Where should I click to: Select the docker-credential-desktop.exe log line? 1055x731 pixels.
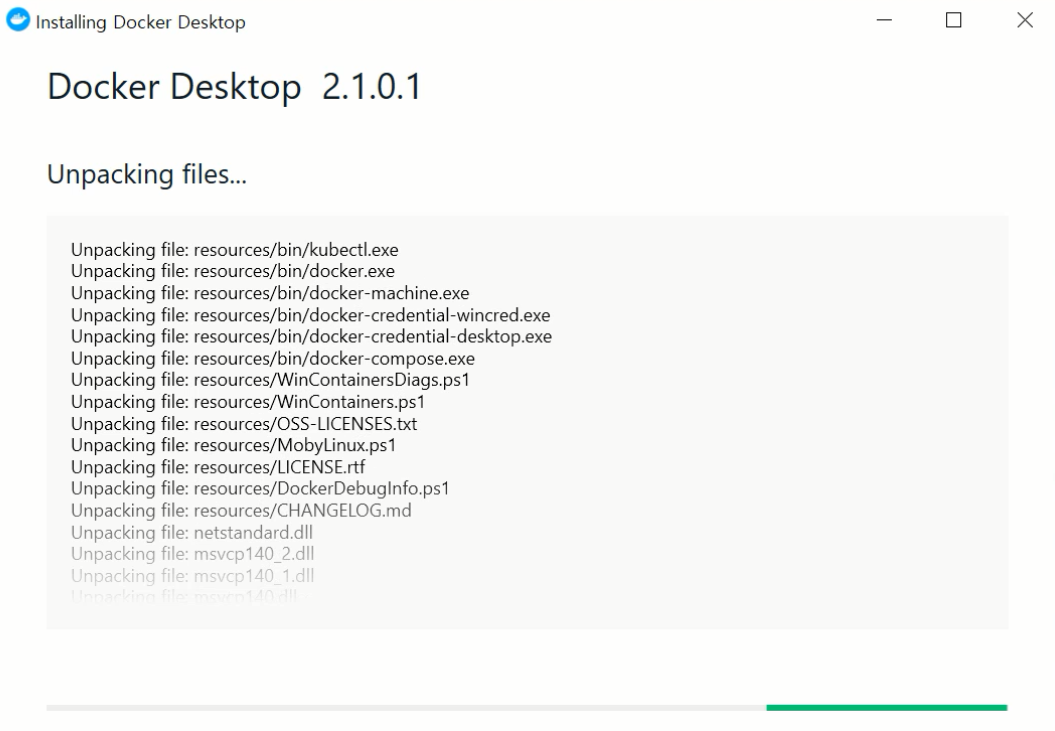pyautogui.click(x=312, y=337)
